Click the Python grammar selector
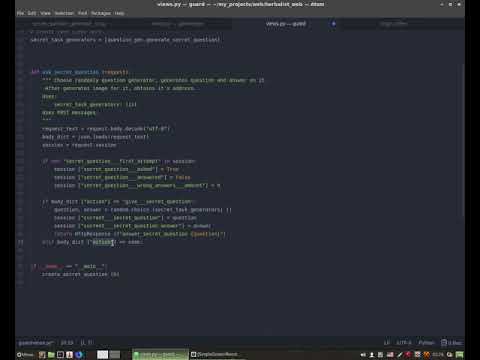Screen dimensions: 480x360 pyautogui.click(x=426, y=343)
